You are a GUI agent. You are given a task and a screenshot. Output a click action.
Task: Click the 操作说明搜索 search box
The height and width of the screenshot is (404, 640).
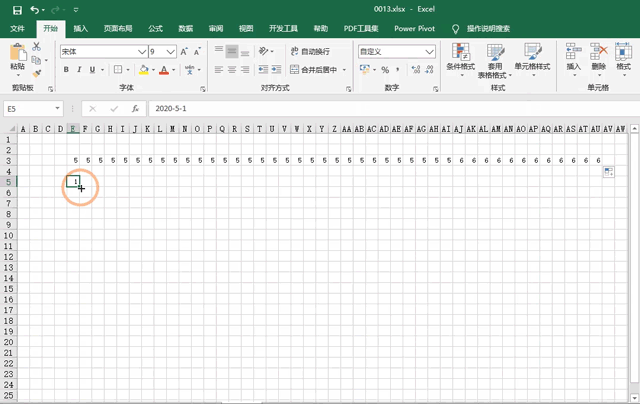click(489, 29)
